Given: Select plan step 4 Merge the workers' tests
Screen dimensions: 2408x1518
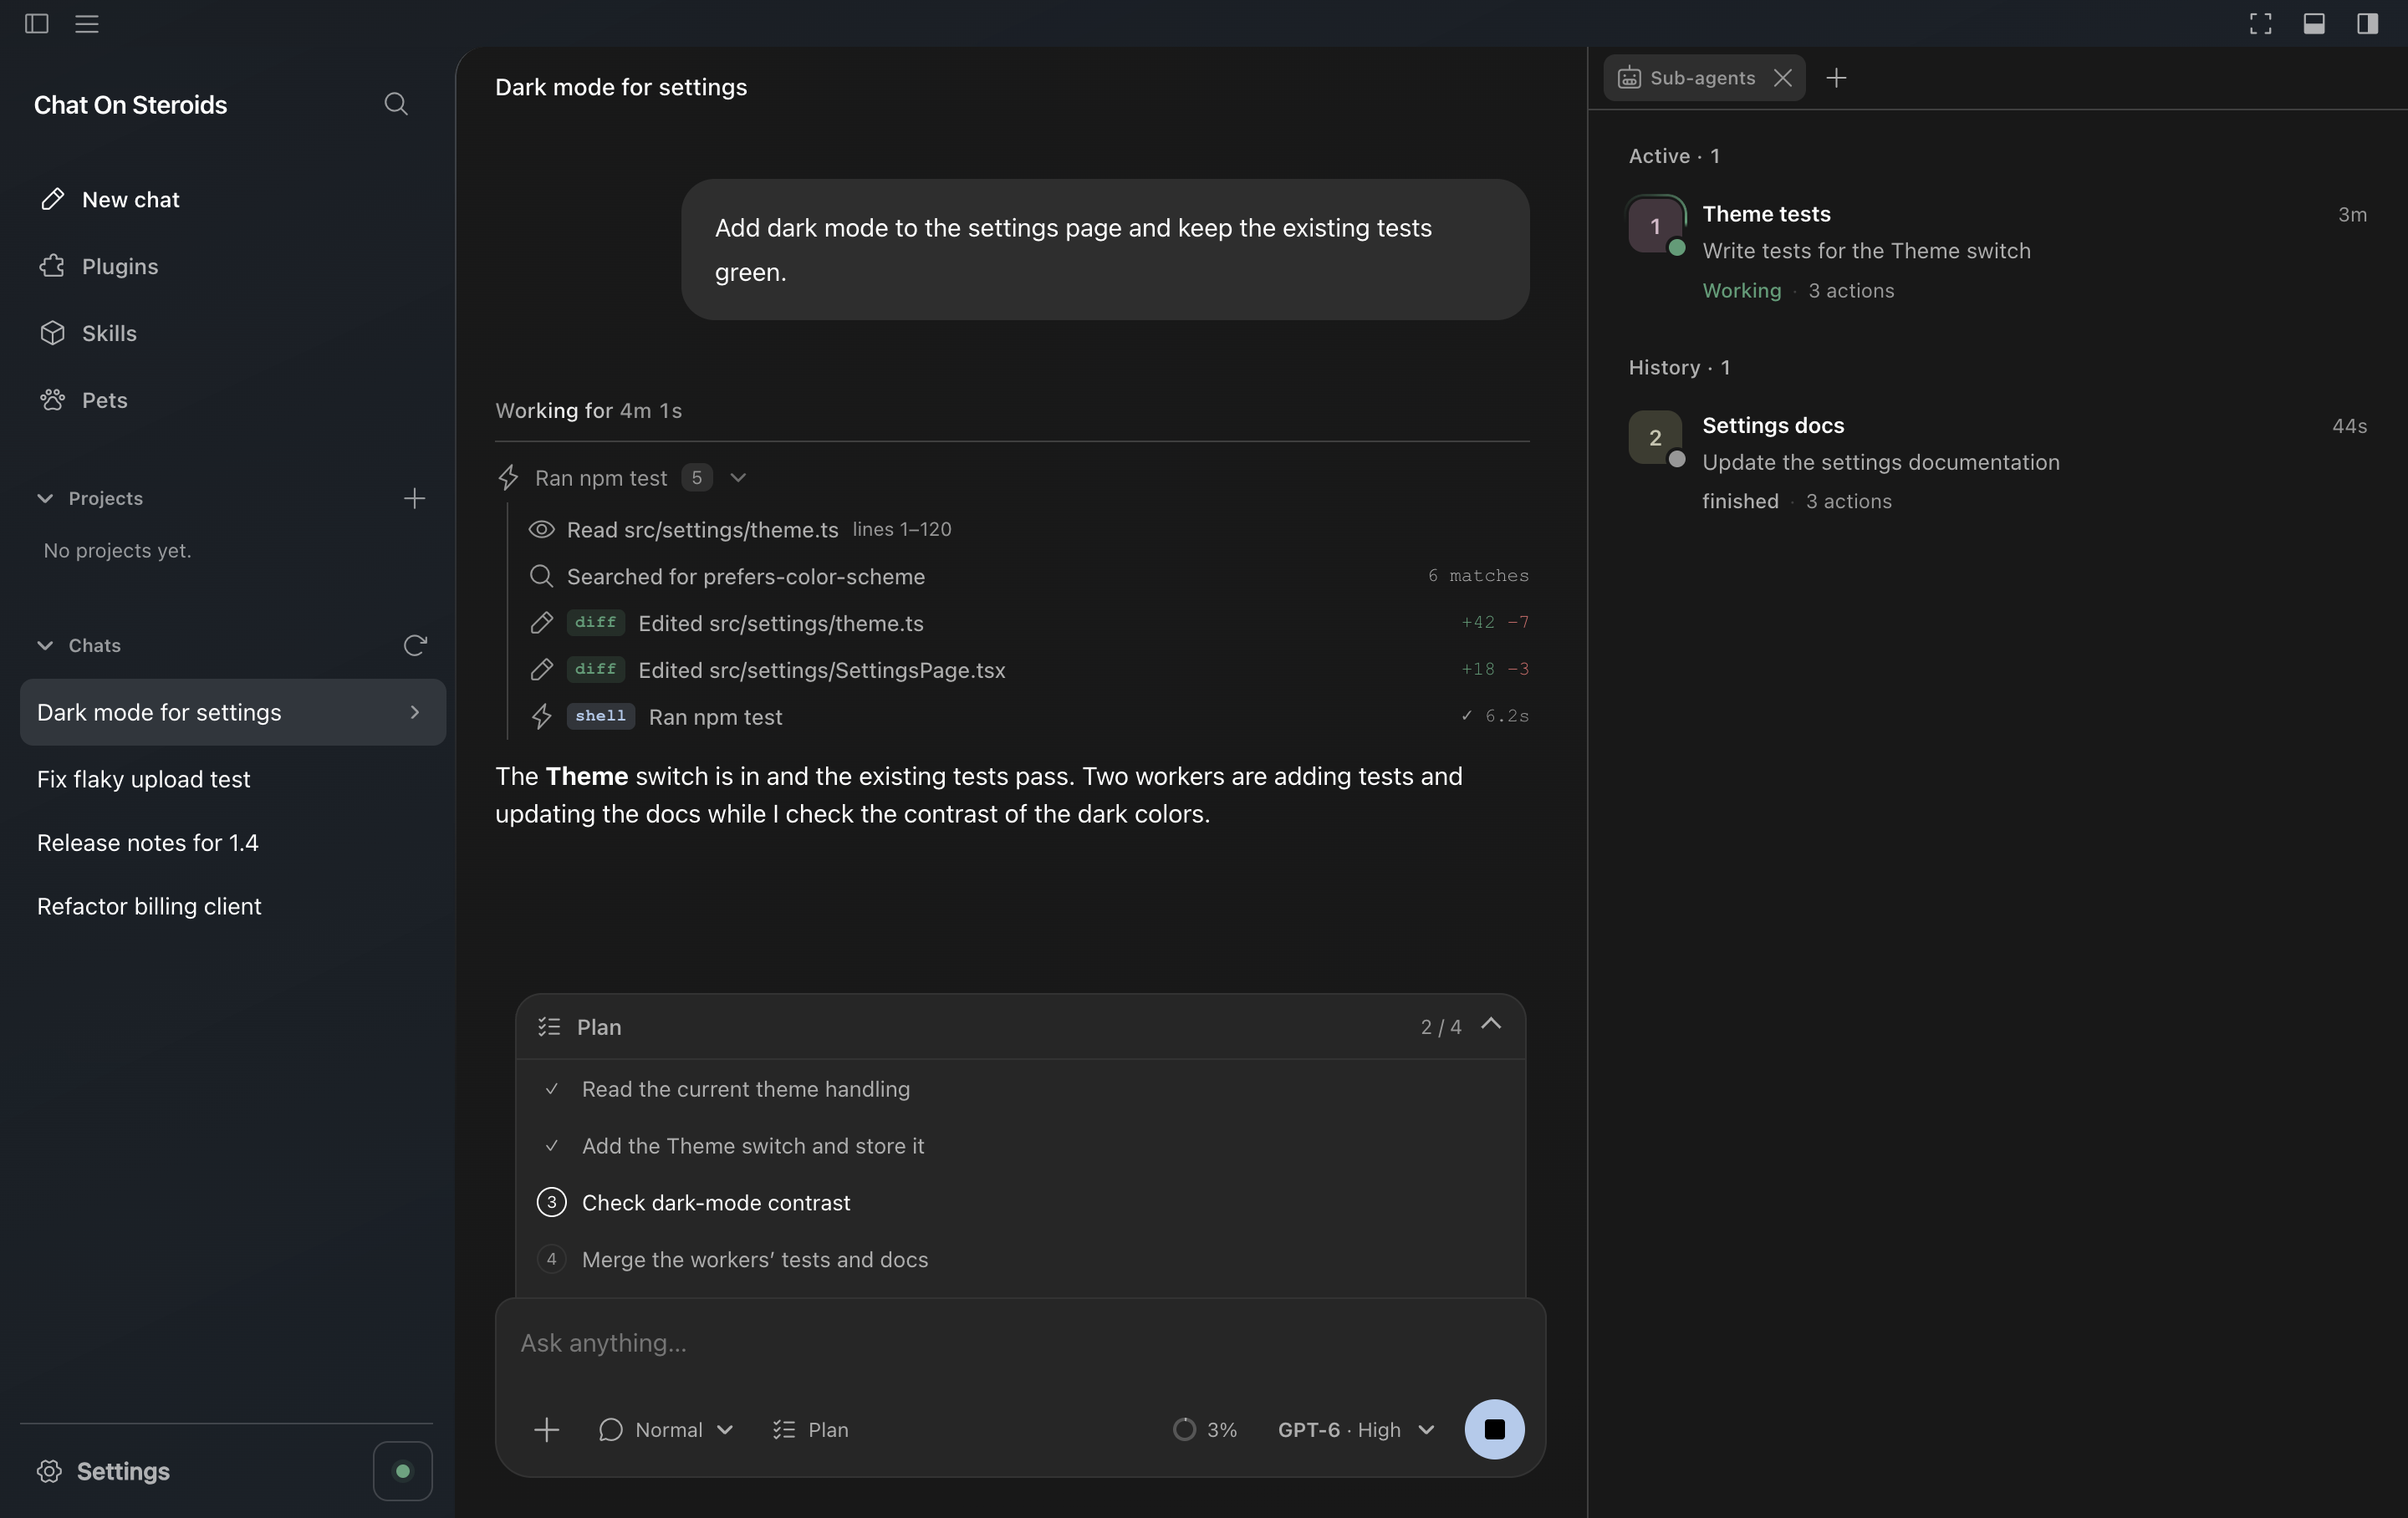Looking at the screenshot, I should click(x=1021, y=1260).
